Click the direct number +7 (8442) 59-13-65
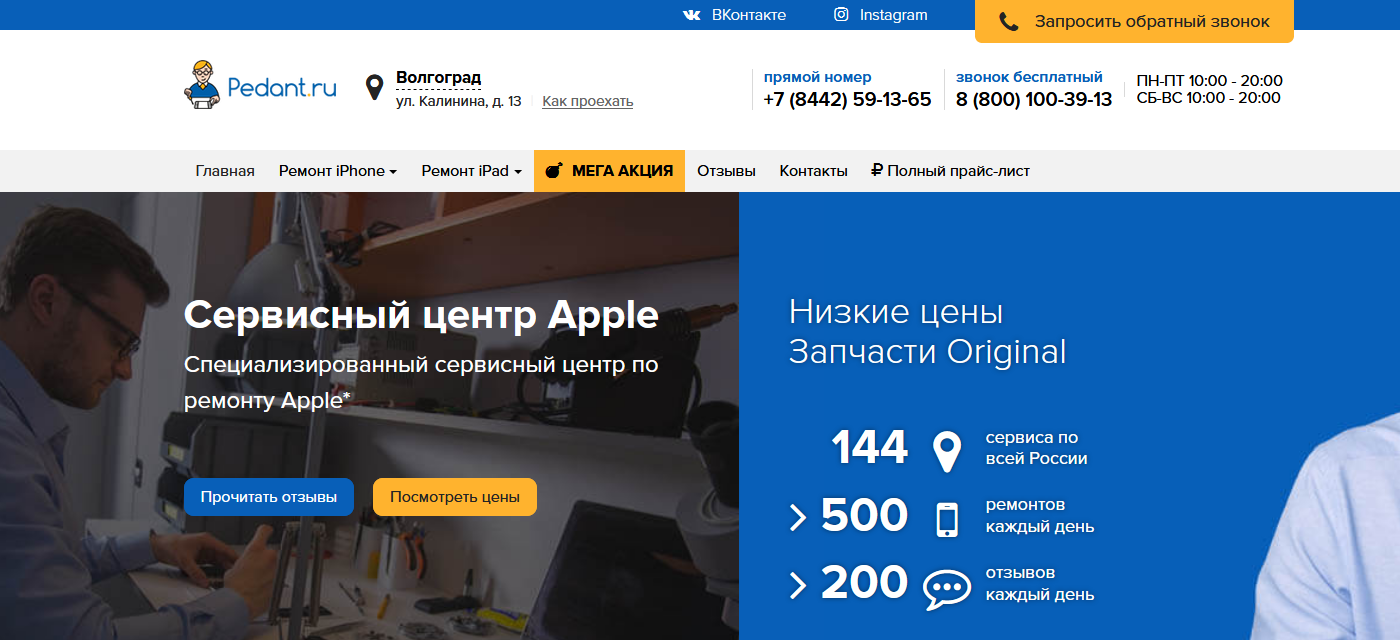1400x640 pixels. tap(847, 99)
